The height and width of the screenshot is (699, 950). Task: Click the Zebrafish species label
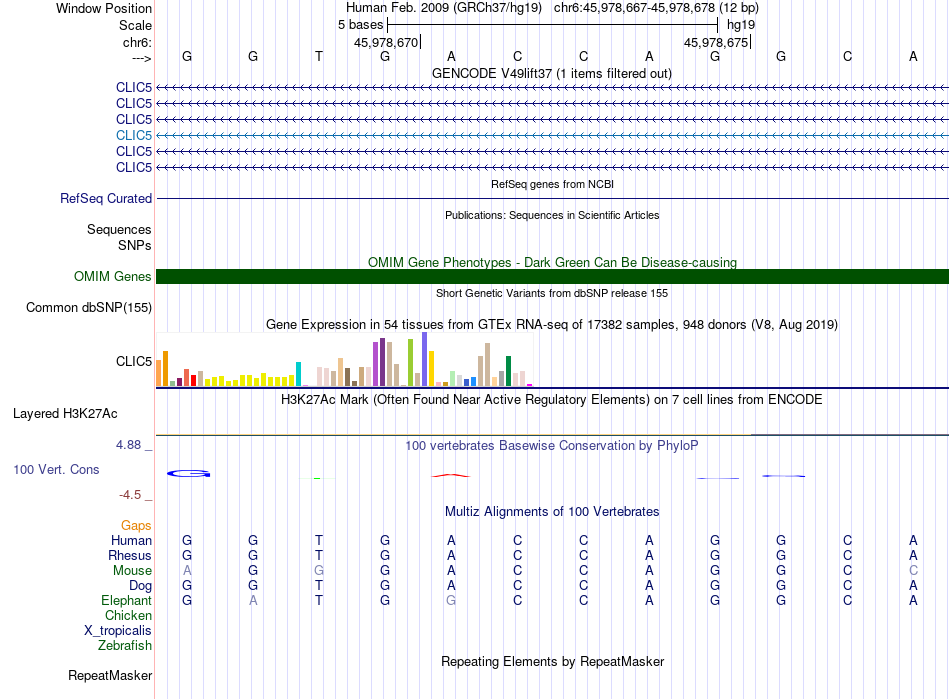point(125,645)
